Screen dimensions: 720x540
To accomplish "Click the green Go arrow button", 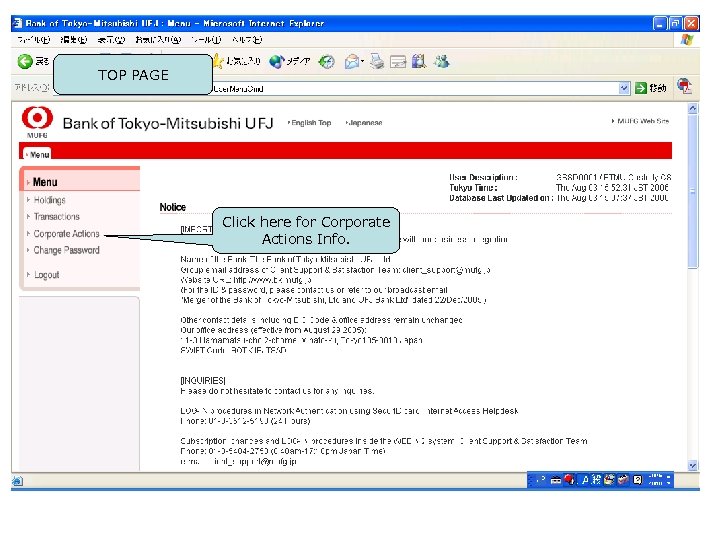I will point(641,88).
